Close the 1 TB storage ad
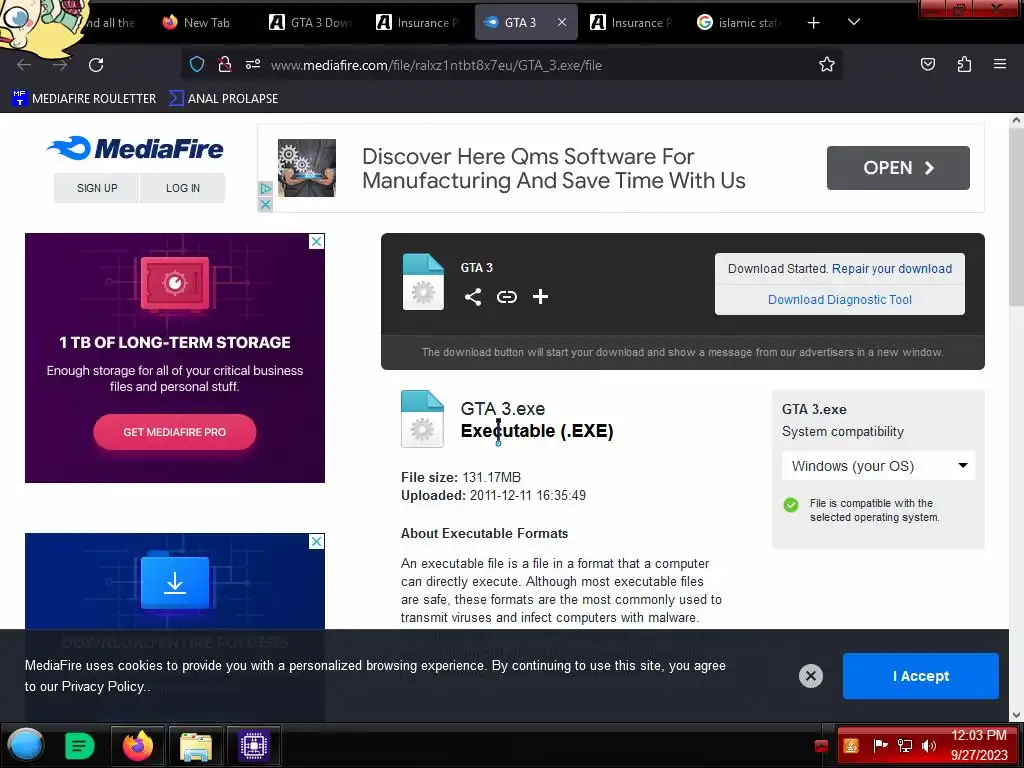This screenshot has height=768, width=1024. (x=316, y=241)
